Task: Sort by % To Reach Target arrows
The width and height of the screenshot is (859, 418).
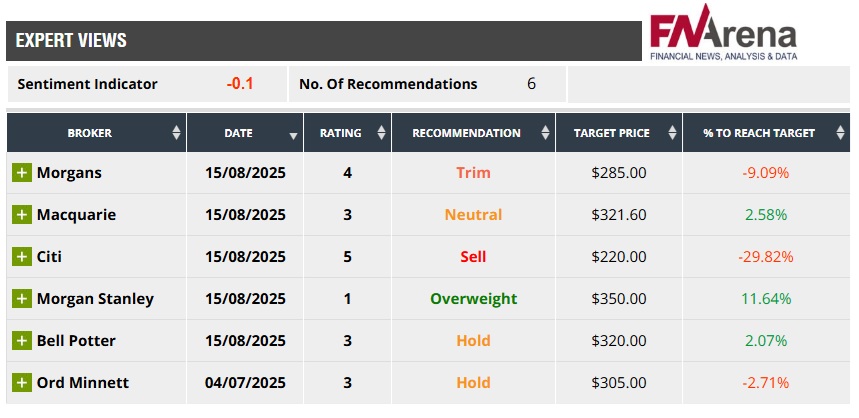Action: click(x=837, y=133)
